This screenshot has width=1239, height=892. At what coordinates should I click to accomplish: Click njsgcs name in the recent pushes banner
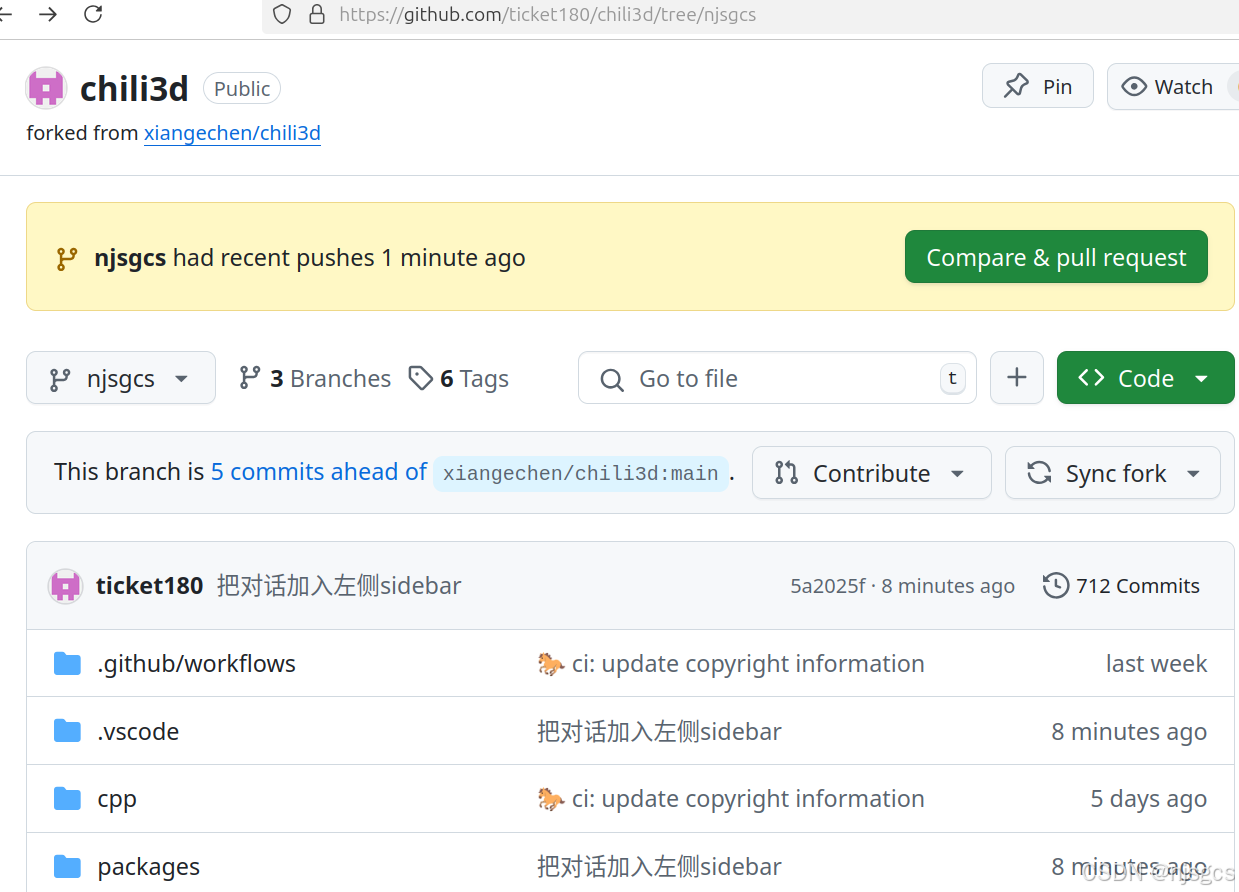[x=130, y=258]
